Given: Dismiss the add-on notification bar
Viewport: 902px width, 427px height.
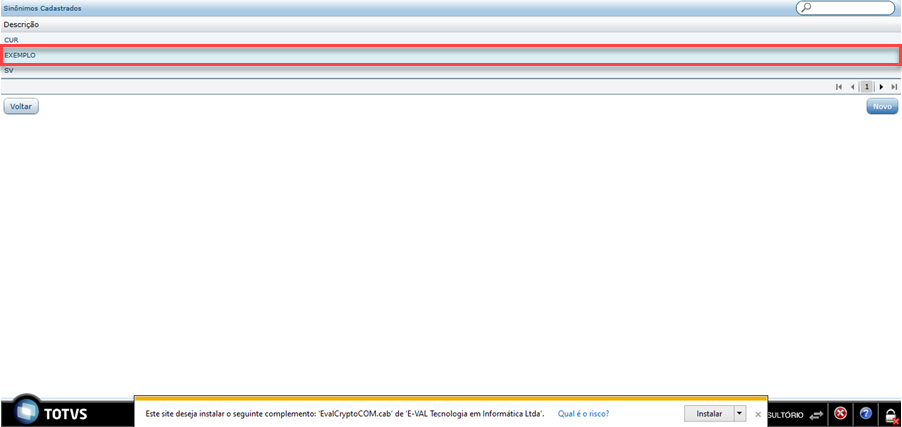Looking at the screenshot, I should (758, 414).
